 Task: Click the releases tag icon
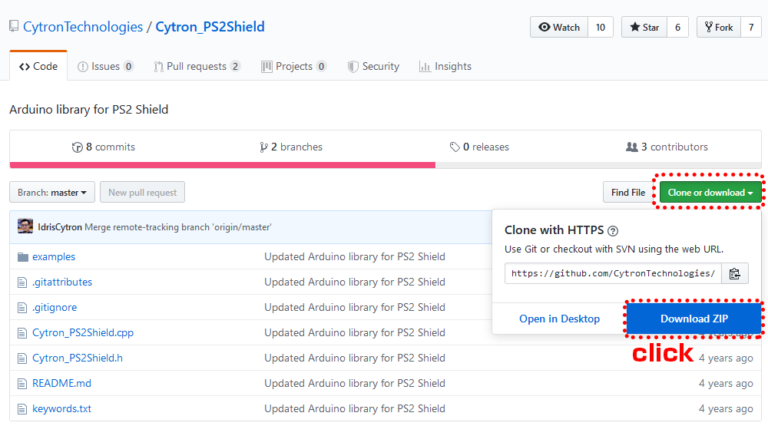pos(454,147)
